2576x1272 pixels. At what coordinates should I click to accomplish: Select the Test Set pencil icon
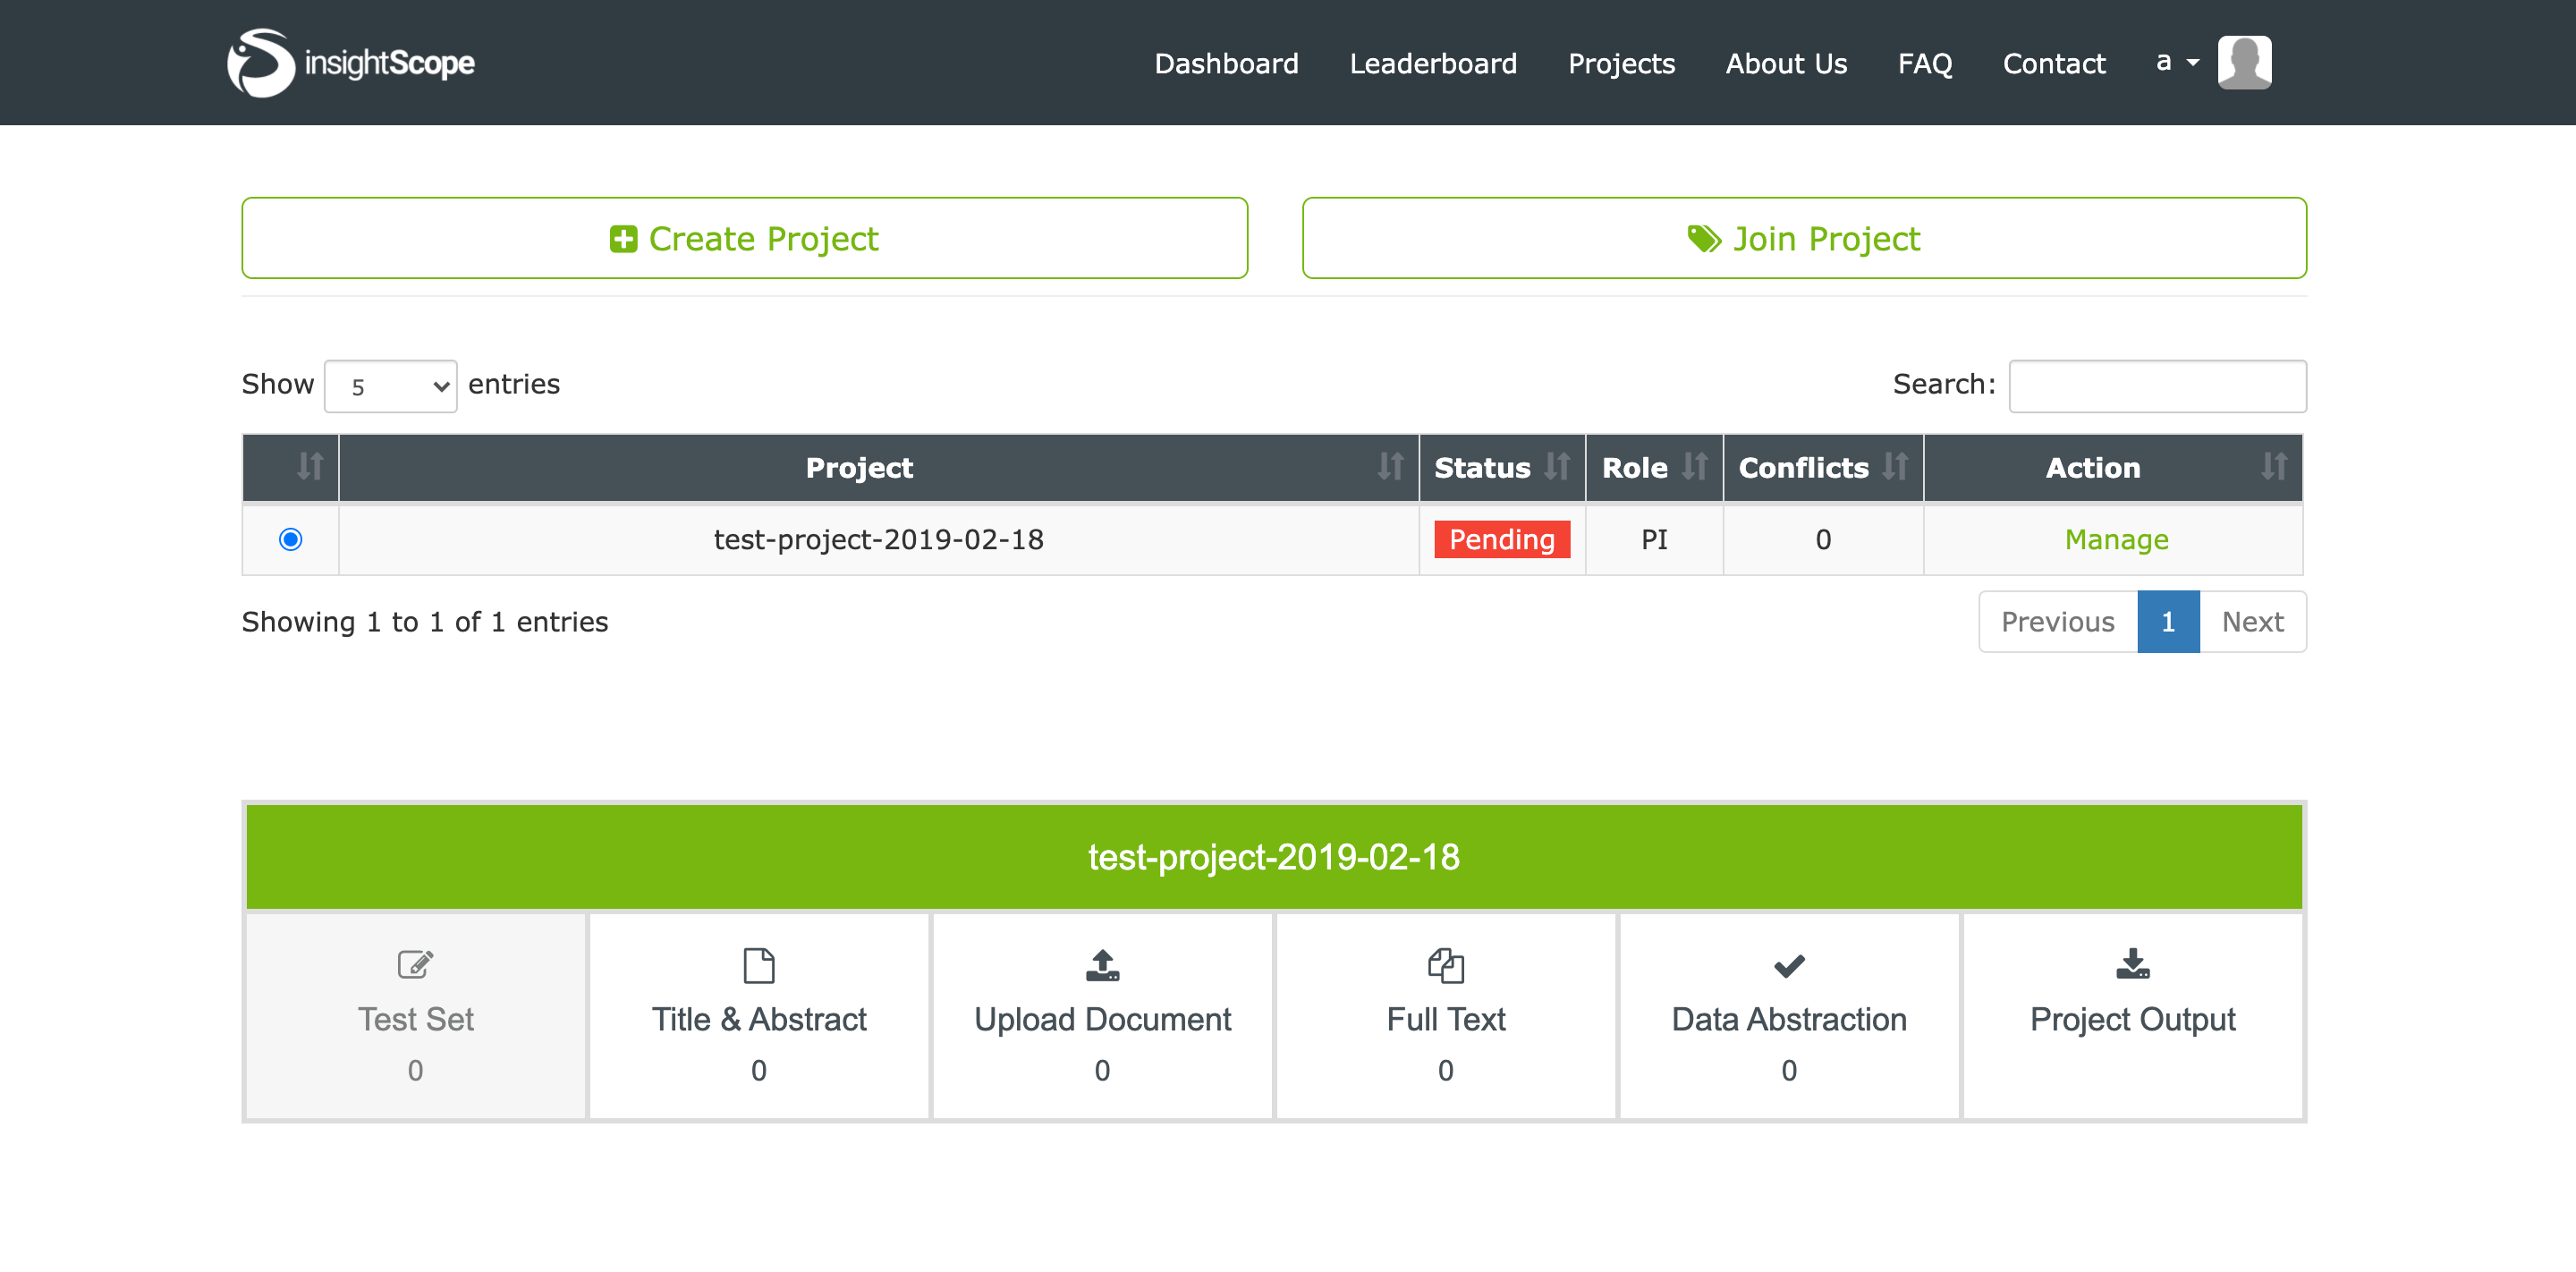click(x=415, y=963)
